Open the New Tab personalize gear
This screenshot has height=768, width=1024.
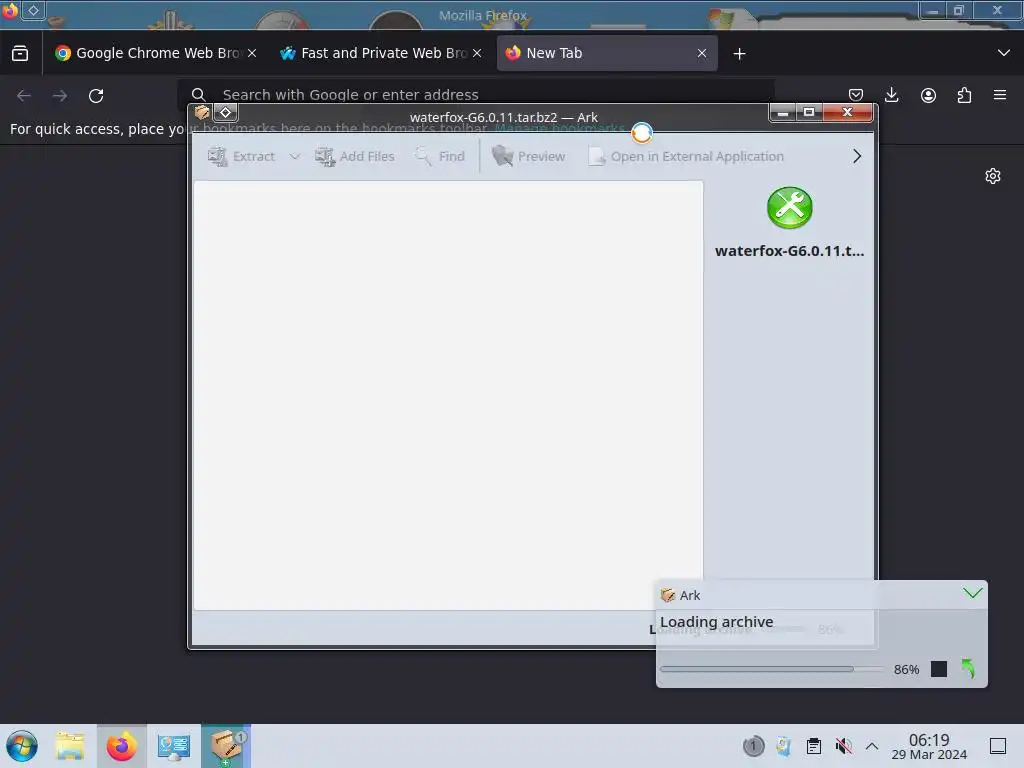(x=993, y=176)
